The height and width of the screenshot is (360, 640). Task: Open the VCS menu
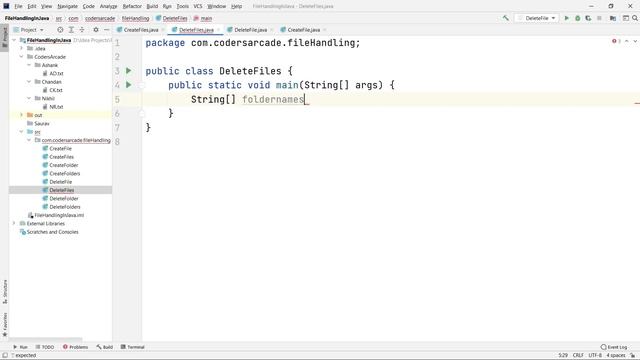coord(198,6)
